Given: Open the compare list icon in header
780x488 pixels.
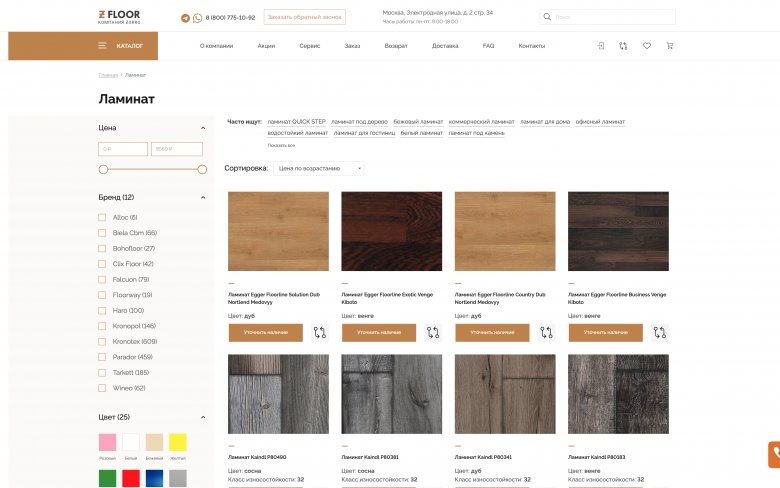Looking at the screenshot, I should 623,46.
